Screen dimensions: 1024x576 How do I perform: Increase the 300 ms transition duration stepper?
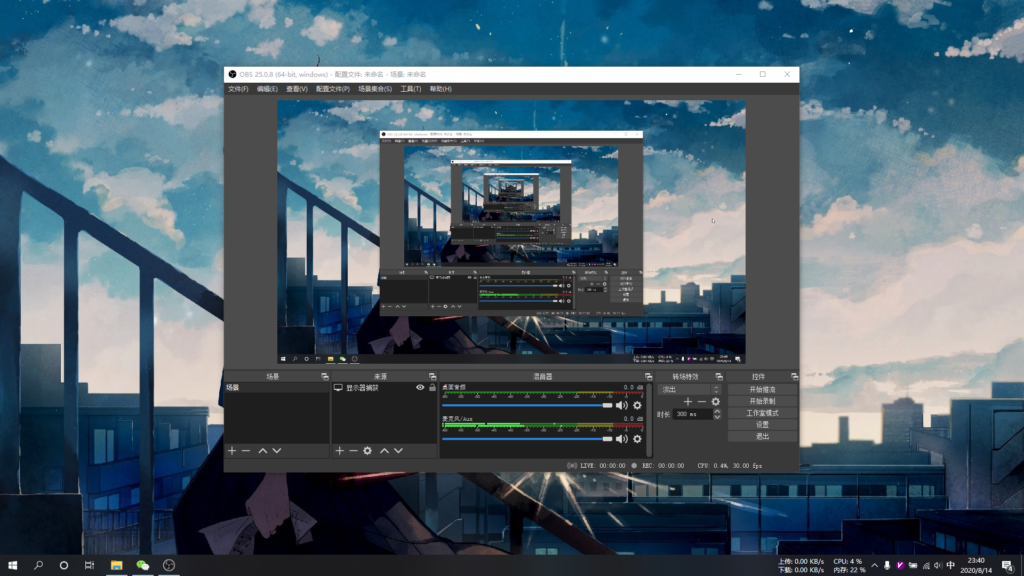[x=717, y=411]
